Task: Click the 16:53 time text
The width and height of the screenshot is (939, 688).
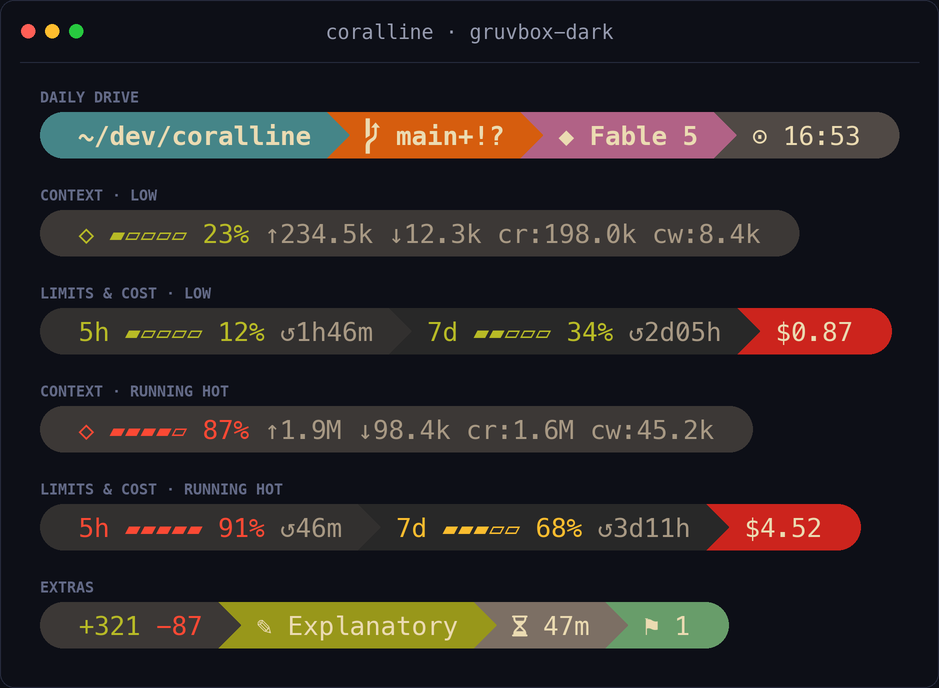Action: point(822,137)
